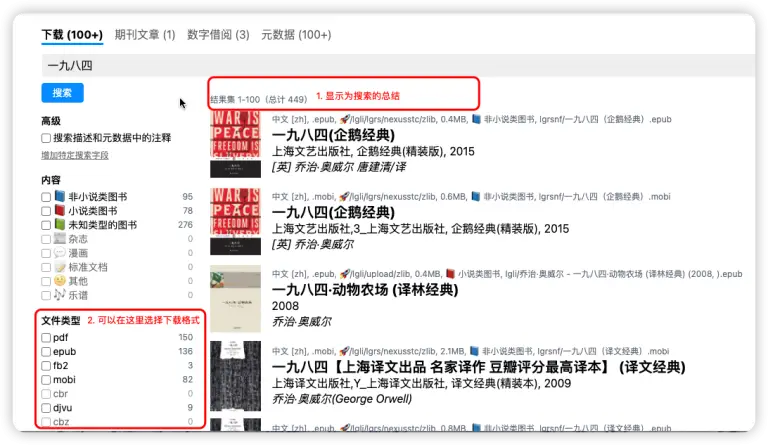Click 上海文艺出版社, 企鹅经典(精装版), 2015 line
This screenshot has width=768, height=445.
[373, 151]
